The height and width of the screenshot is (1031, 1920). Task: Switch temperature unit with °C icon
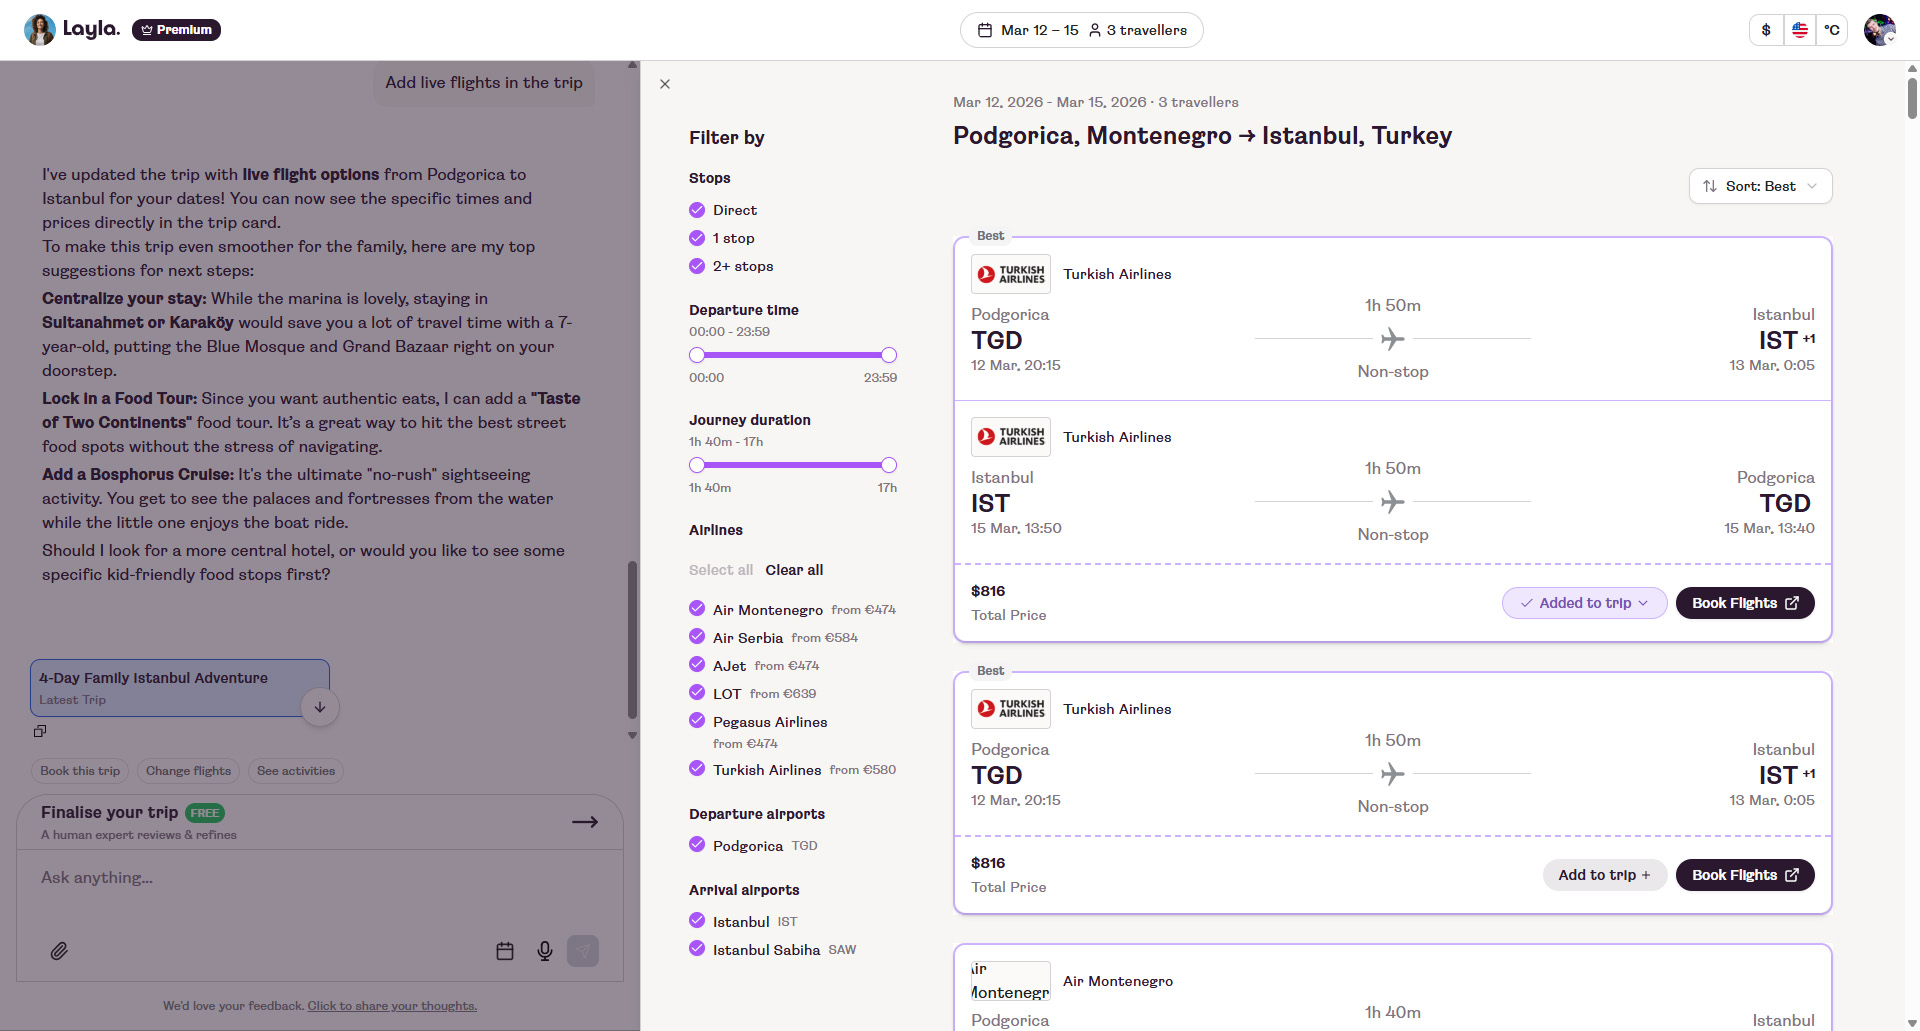1832,30
